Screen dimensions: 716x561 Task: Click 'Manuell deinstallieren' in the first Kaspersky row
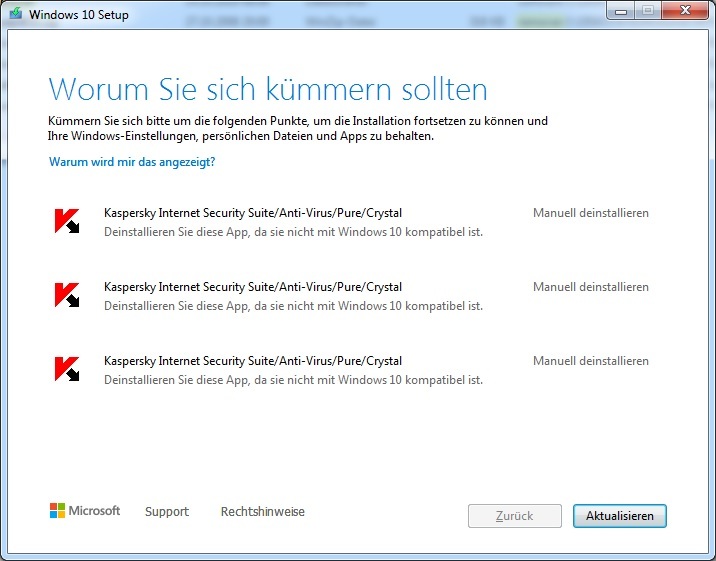[591, 213]
